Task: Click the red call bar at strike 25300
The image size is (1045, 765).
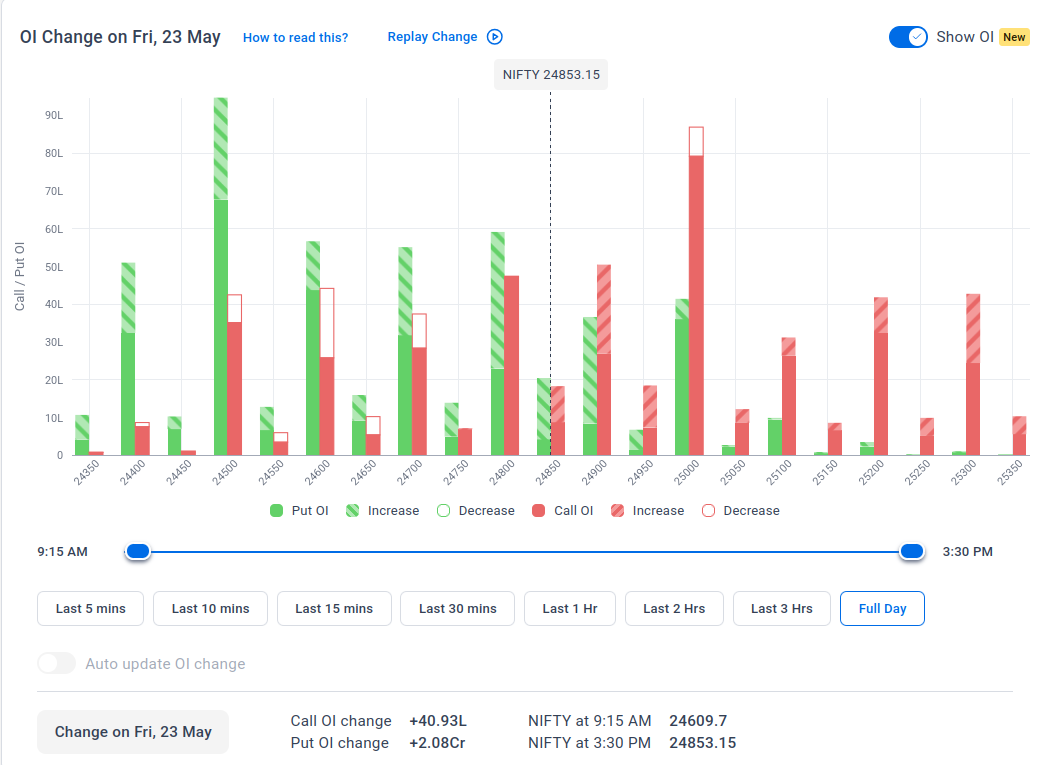Action: pos(973,375)
